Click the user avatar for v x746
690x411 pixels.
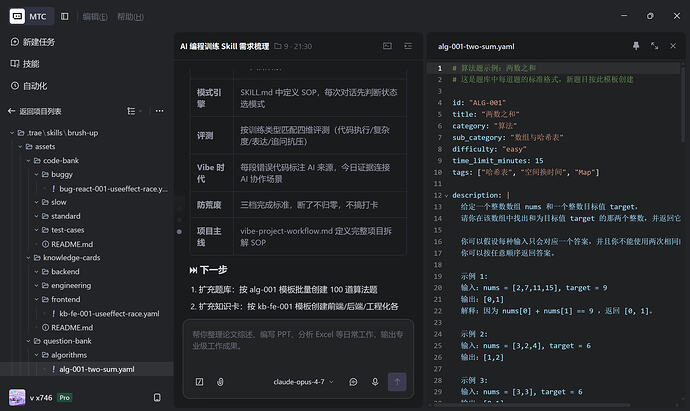17,397
